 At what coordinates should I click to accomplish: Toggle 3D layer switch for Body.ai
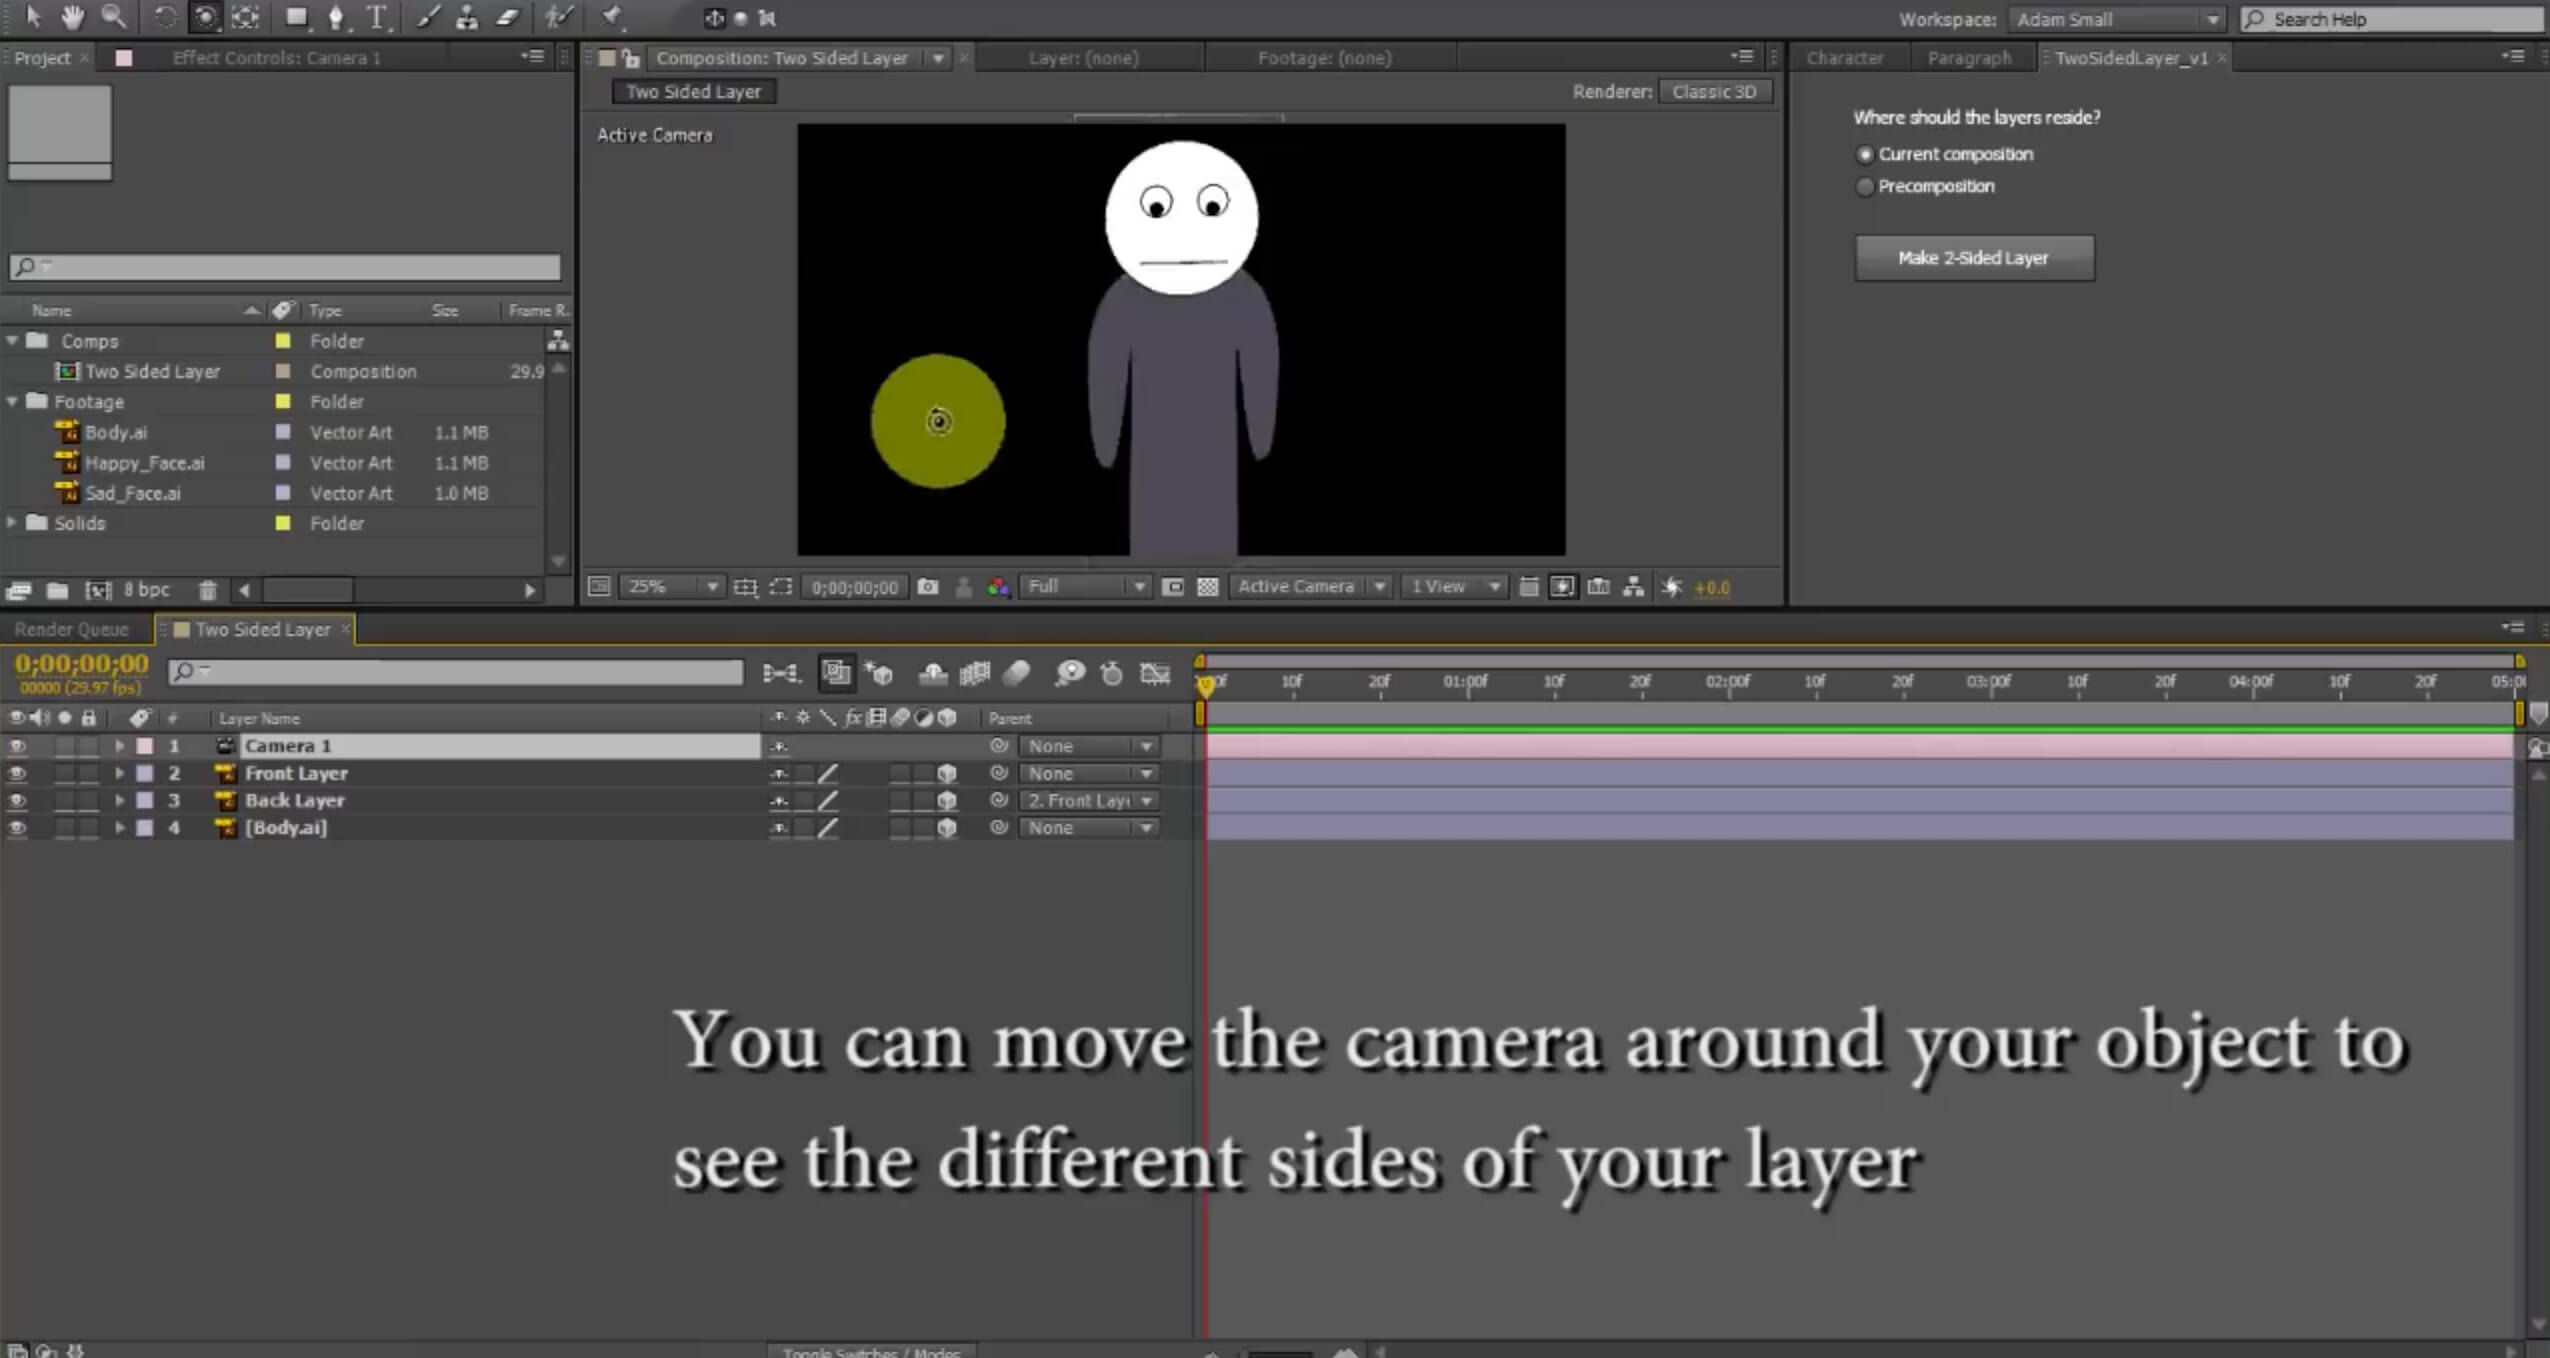click(946, 828)
